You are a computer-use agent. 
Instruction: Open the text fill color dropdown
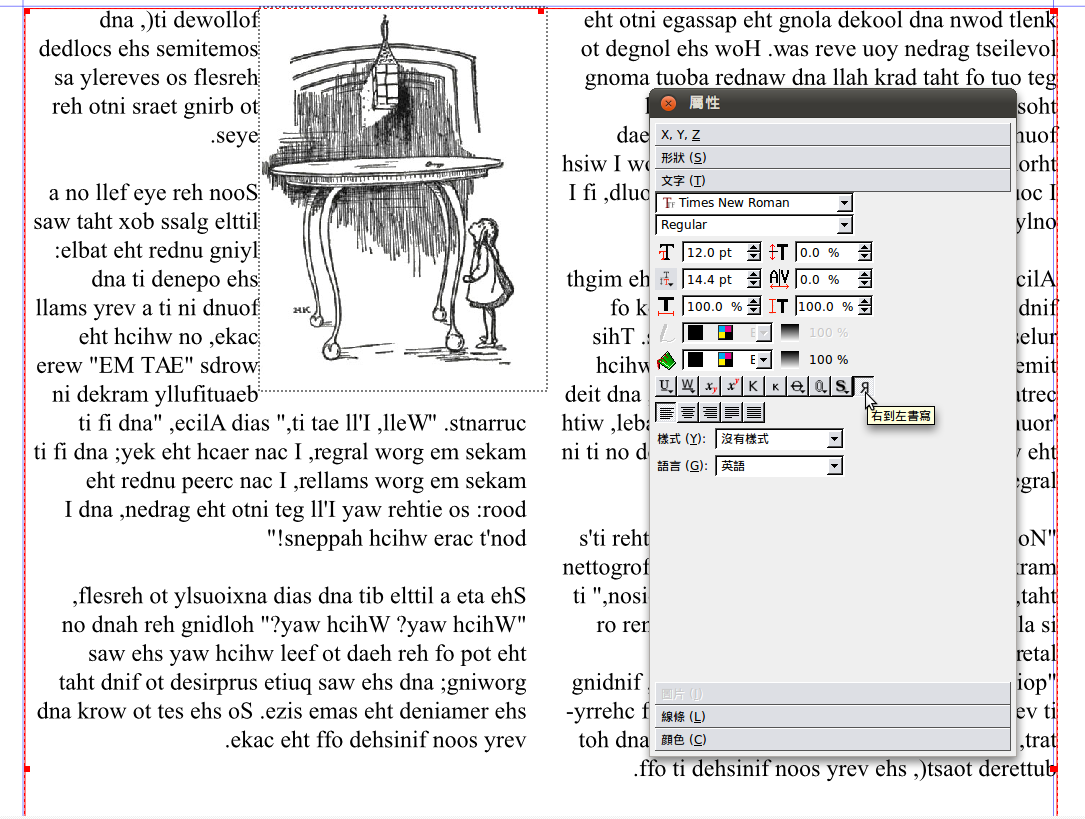[x=726, y=360]
